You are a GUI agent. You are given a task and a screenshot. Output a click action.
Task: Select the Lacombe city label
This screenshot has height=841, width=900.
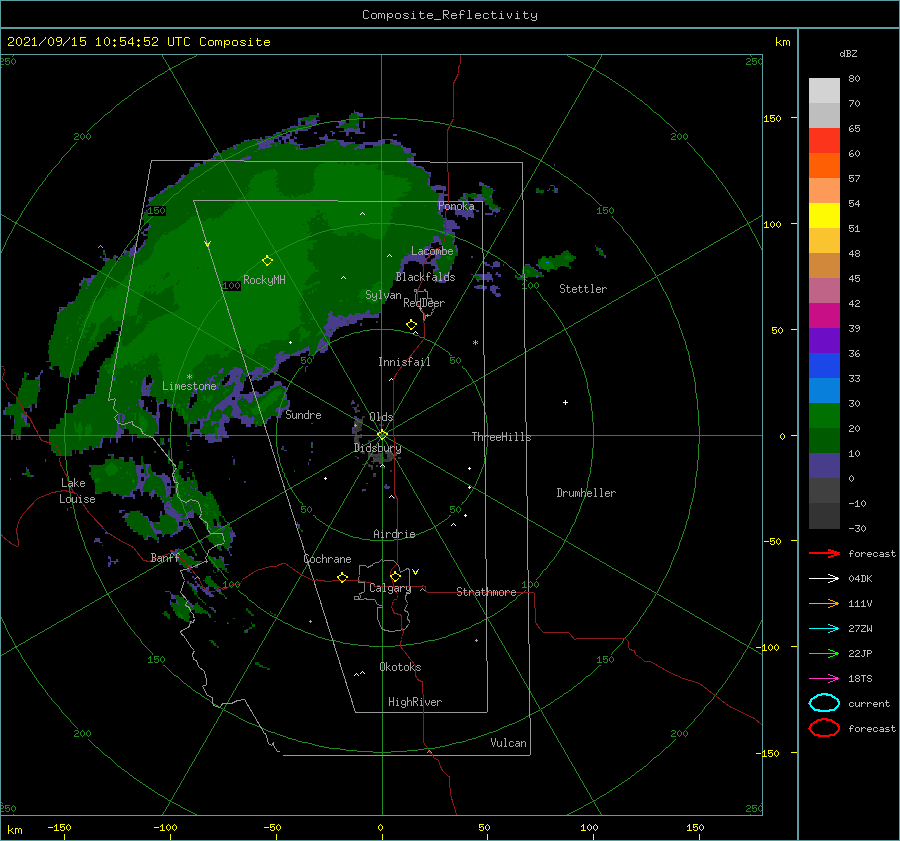coord(432,251)
